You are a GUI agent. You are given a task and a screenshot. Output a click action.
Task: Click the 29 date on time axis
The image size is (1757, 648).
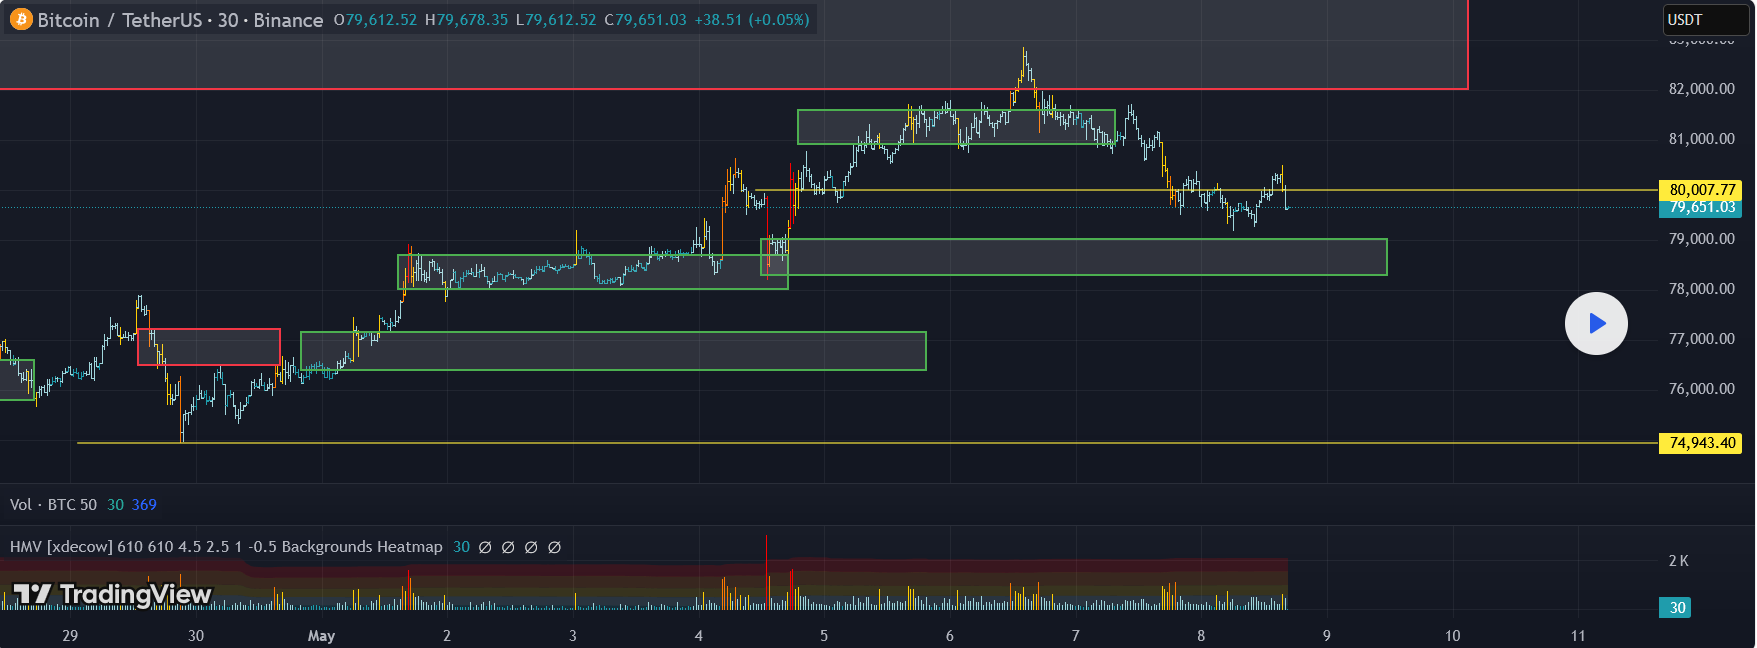tap(70, 636)
